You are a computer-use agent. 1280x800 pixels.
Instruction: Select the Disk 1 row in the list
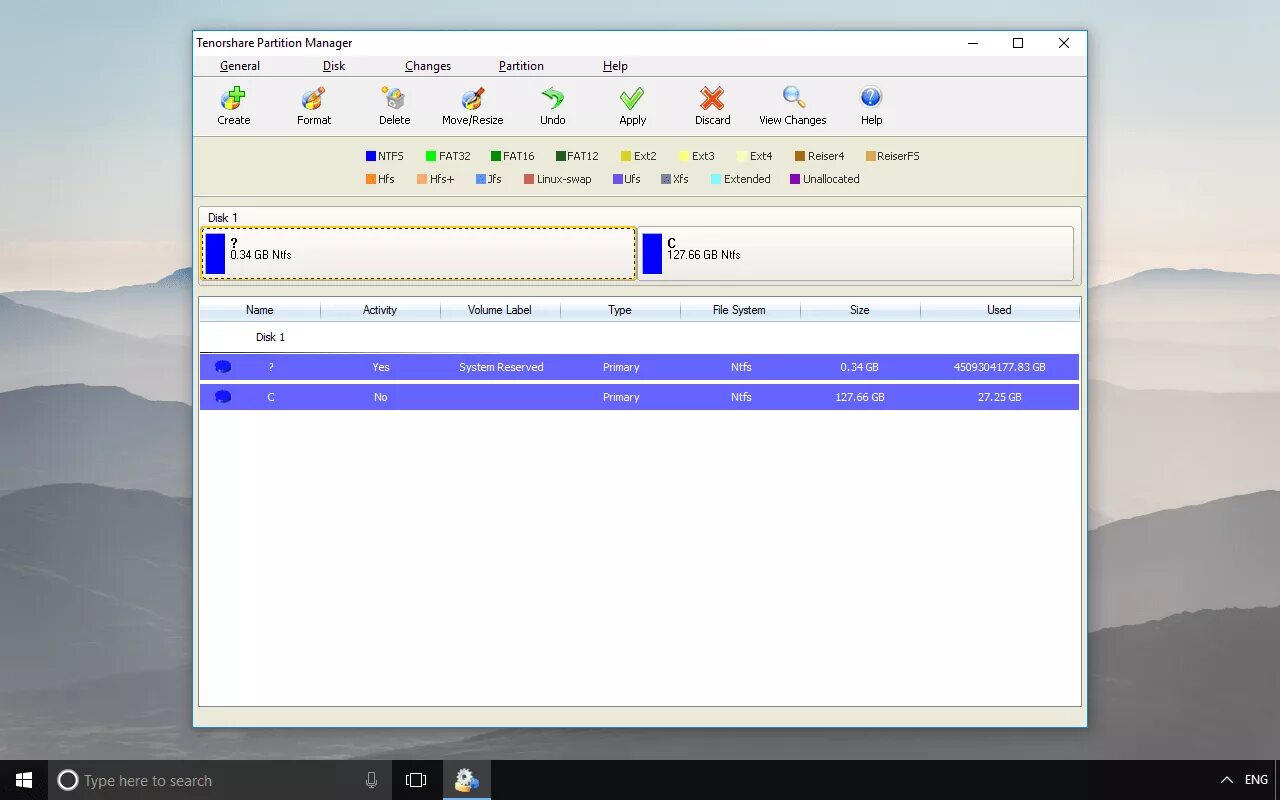639,337
